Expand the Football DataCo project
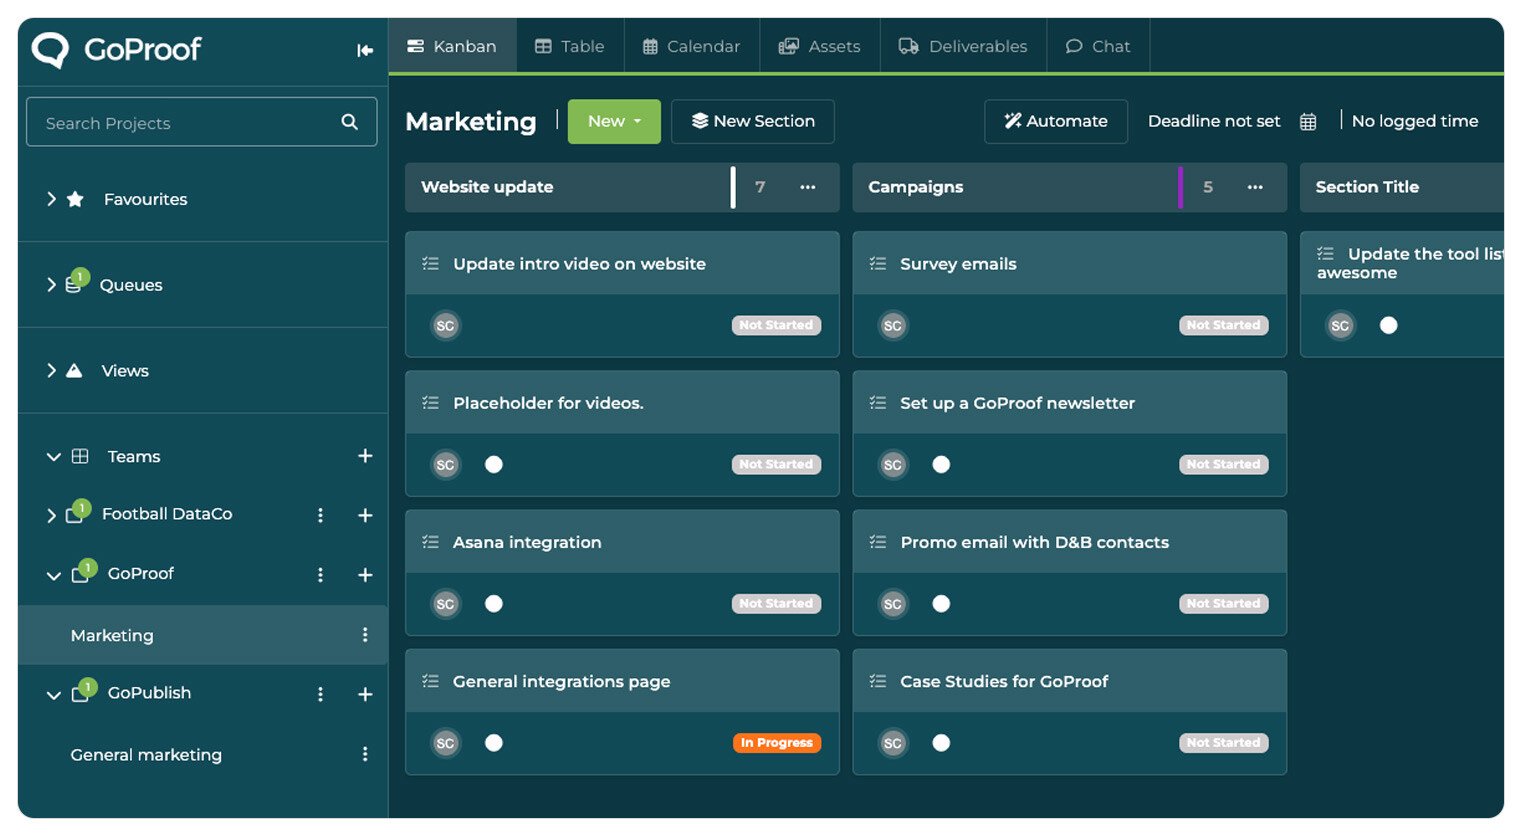 point(51,515)
